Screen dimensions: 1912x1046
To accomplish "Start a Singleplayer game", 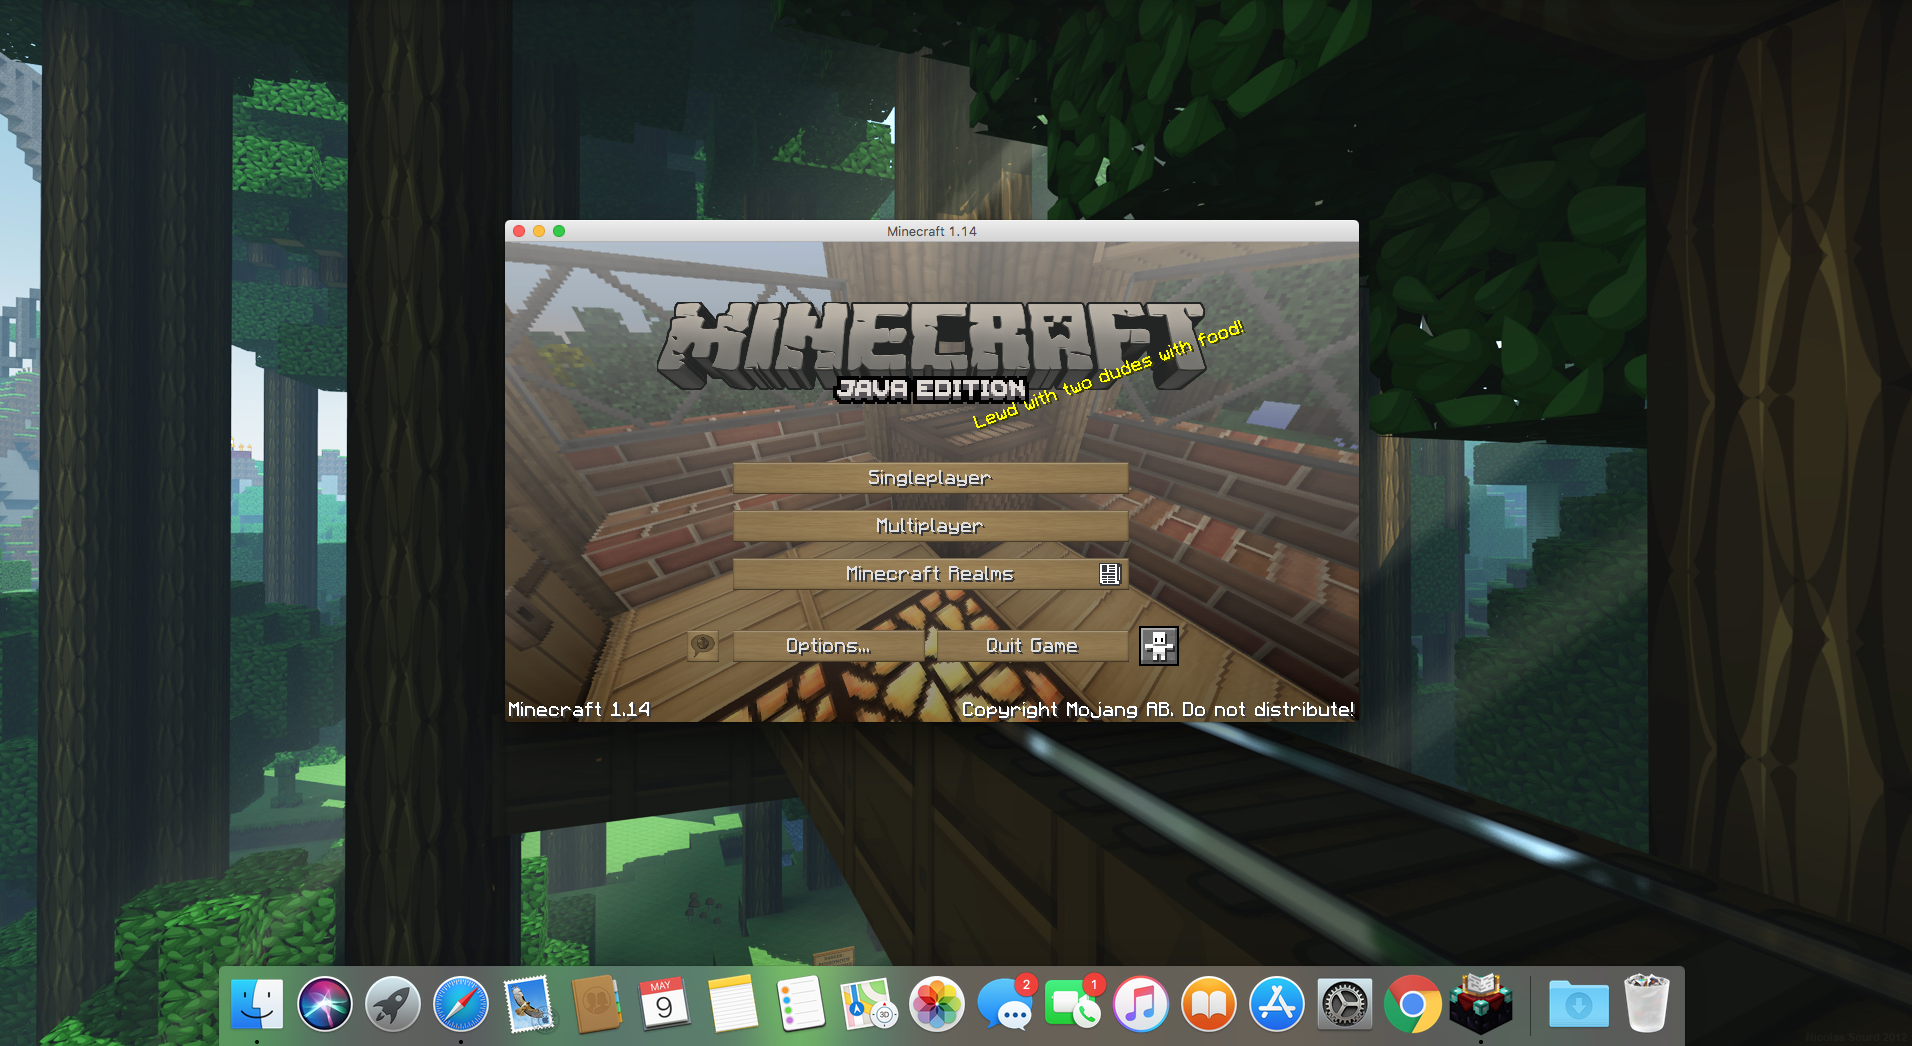I will pos(930,478).
